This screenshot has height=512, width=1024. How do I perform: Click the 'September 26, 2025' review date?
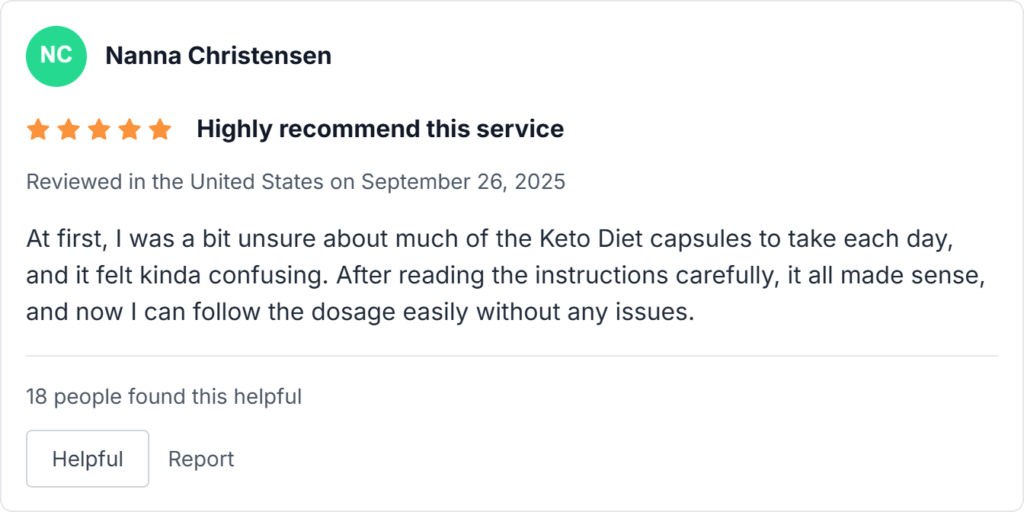tap(463, 182)
